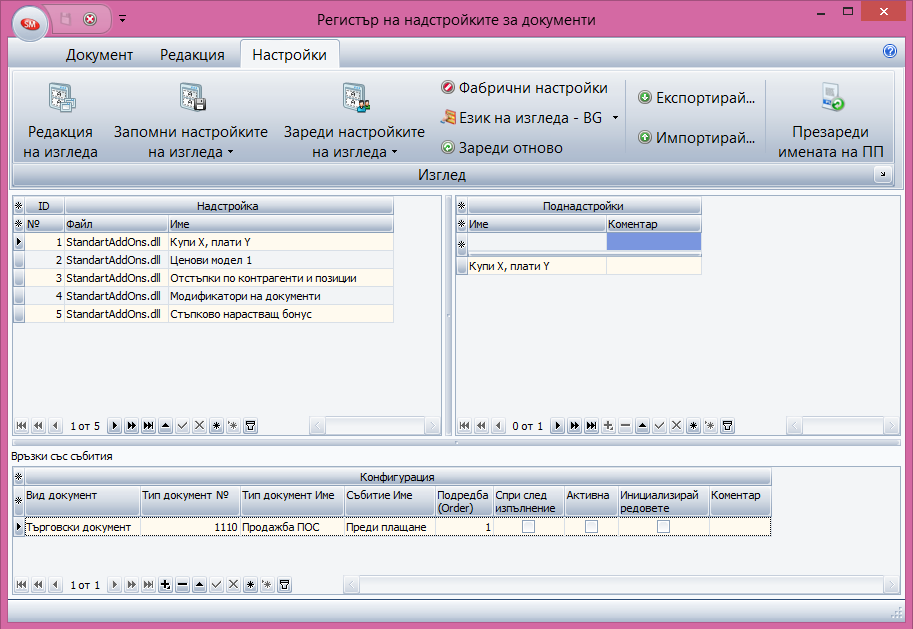Image resolution: width=913 pixels, height=629 pixels.
Task: Click the Изглед group dialog launcher
Action: coord(883,174)
